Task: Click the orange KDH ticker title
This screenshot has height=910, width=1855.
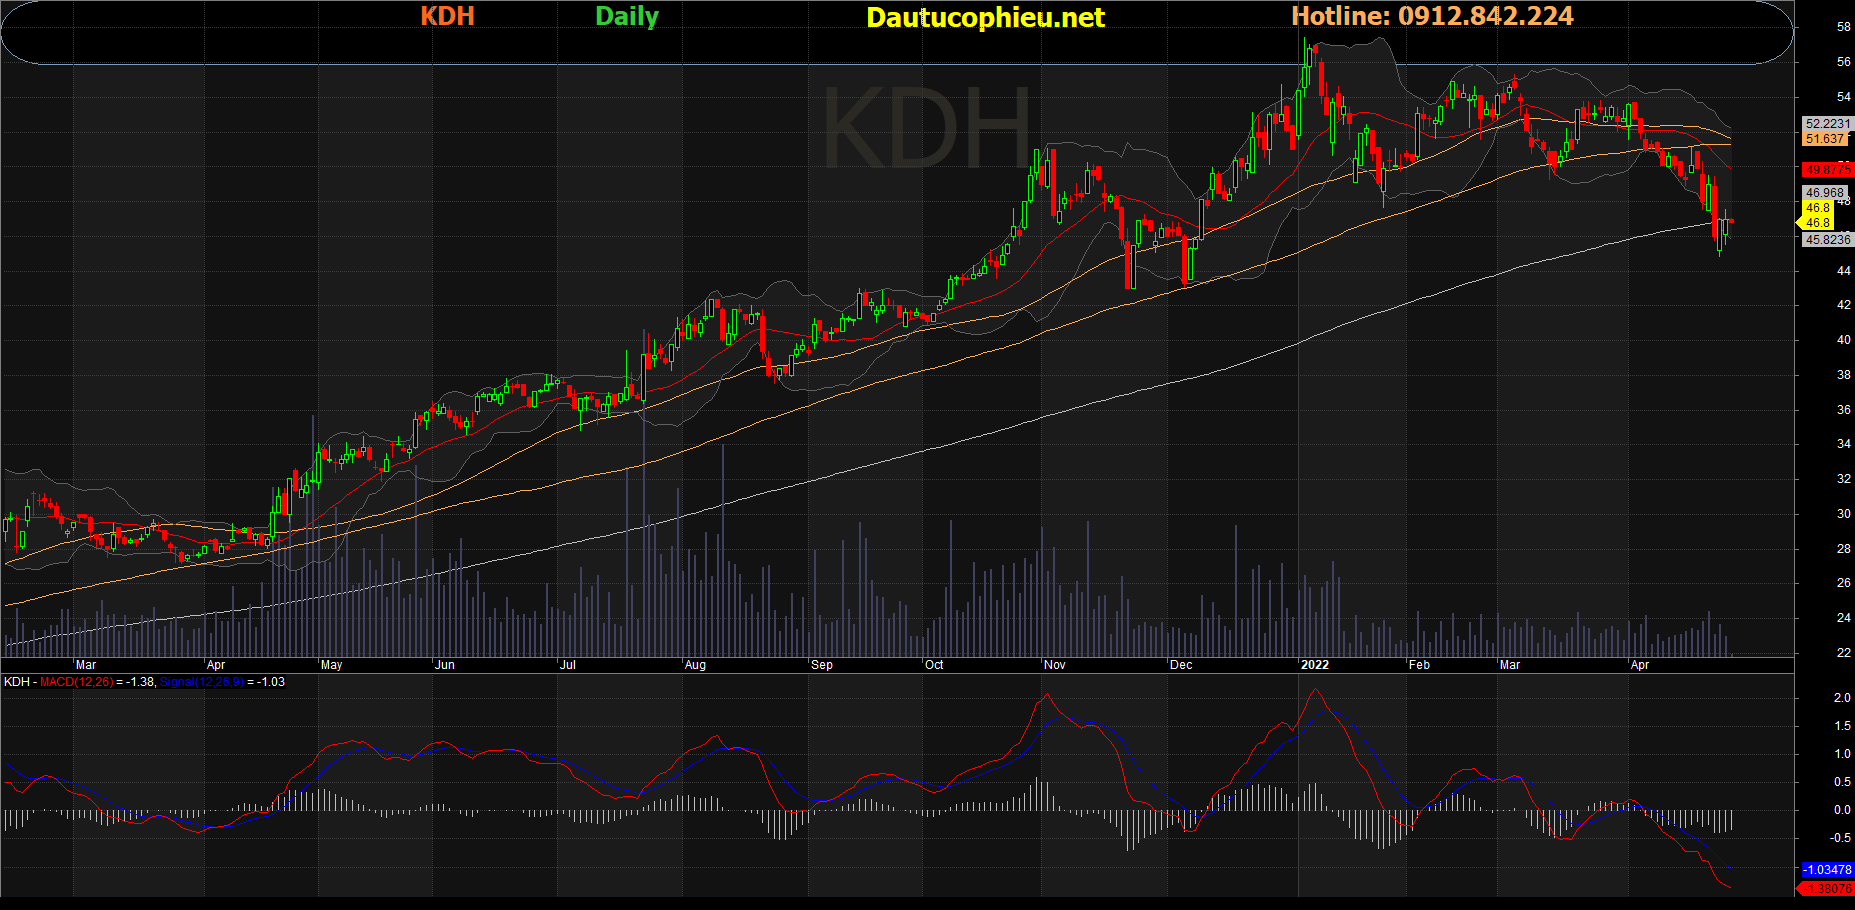Action: coord(447,17)
